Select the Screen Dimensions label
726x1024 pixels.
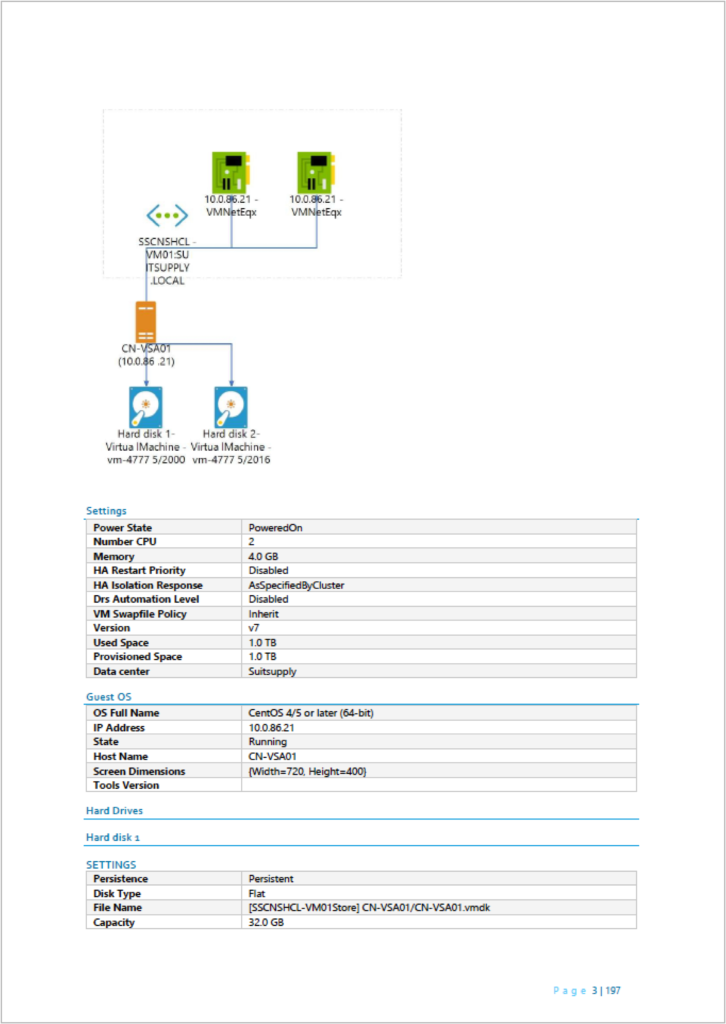pyautogui.click(x=139, y=771)
